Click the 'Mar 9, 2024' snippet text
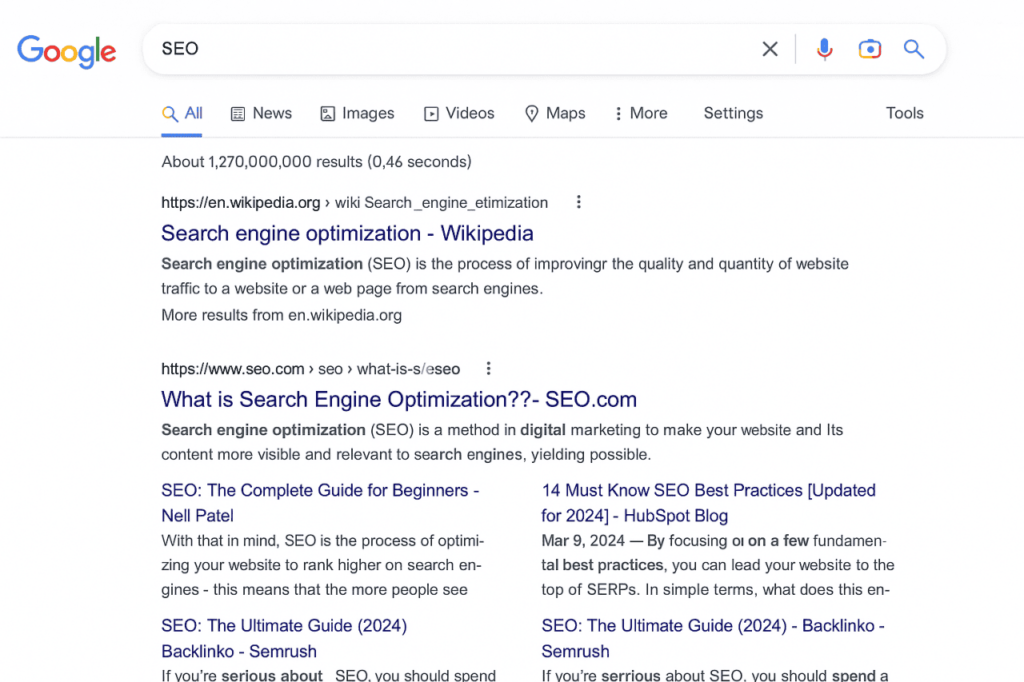Screen dimensions: 1024x682 tap(583, 541)
